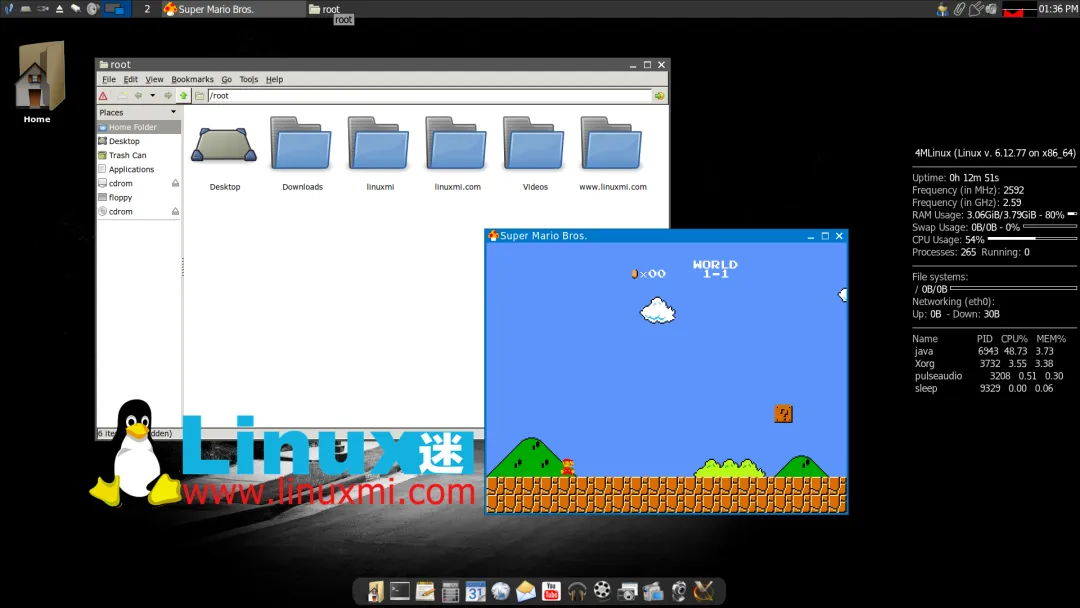Open the camcorder screen recorder dock icon

653,591
